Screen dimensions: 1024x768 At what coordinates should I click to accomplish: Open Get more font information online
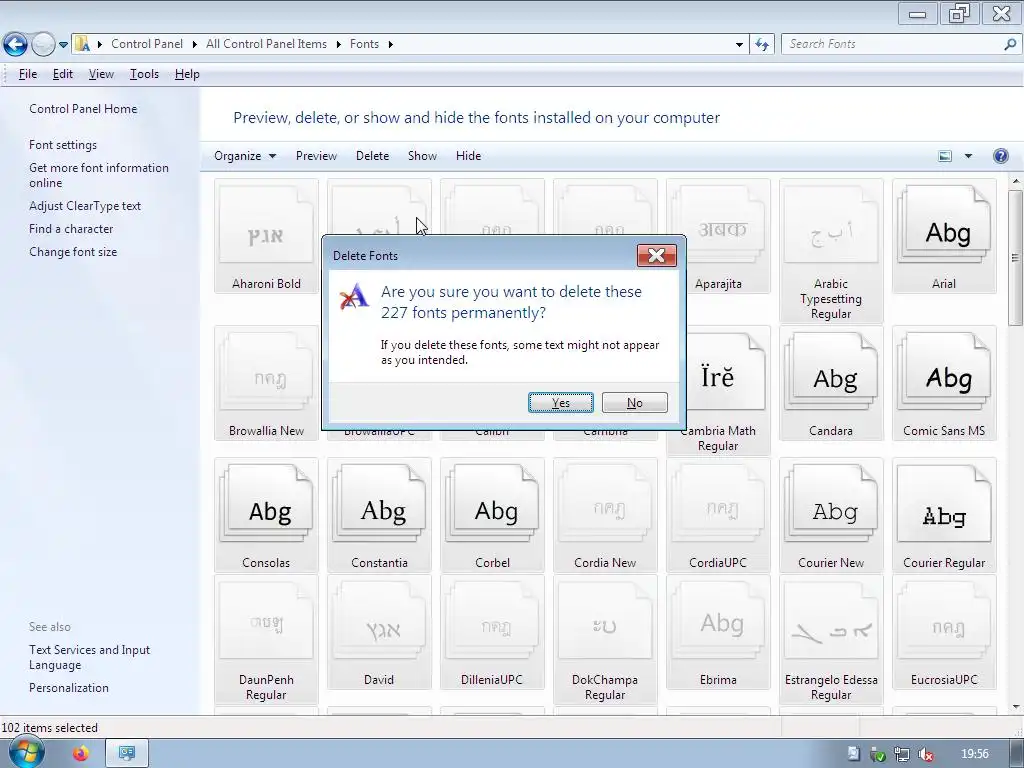tap(99, 175)
